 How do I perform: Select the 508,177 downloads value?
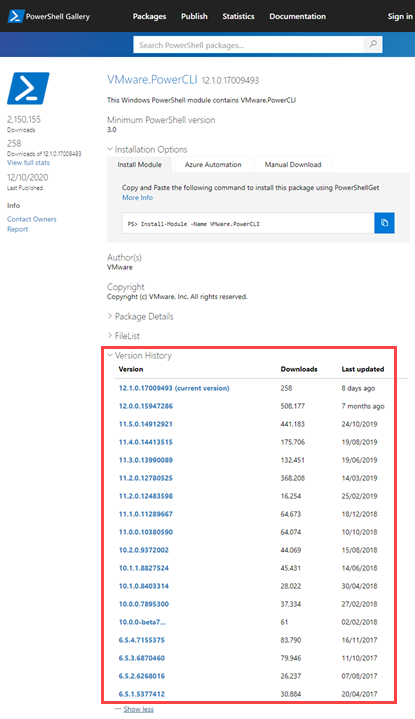(x=293, y=406)
